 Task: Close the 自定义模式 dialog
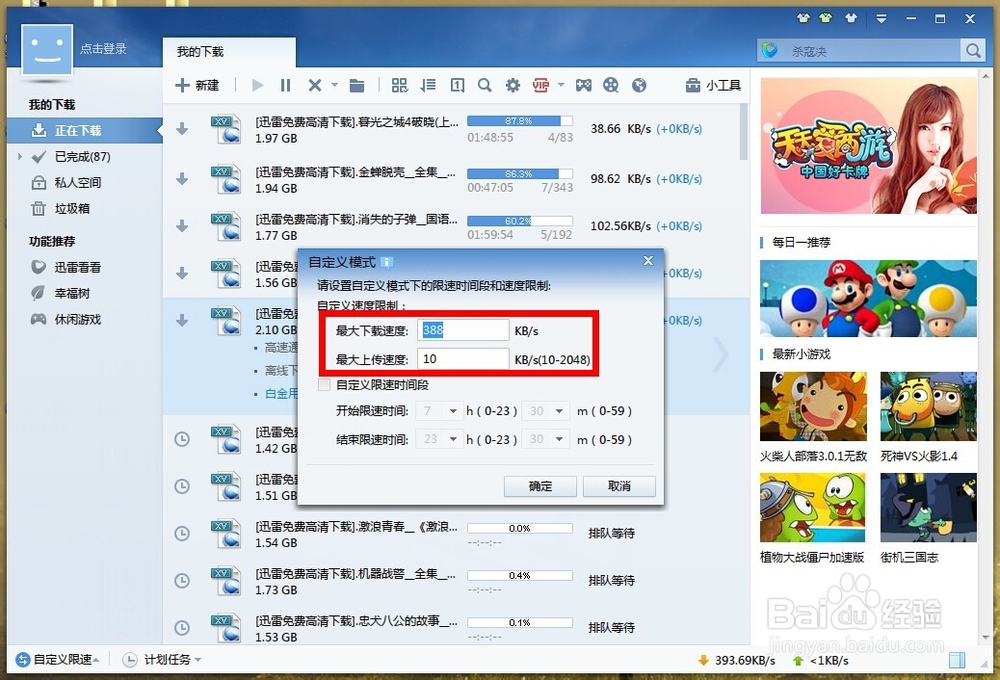(x=648, y=261)
